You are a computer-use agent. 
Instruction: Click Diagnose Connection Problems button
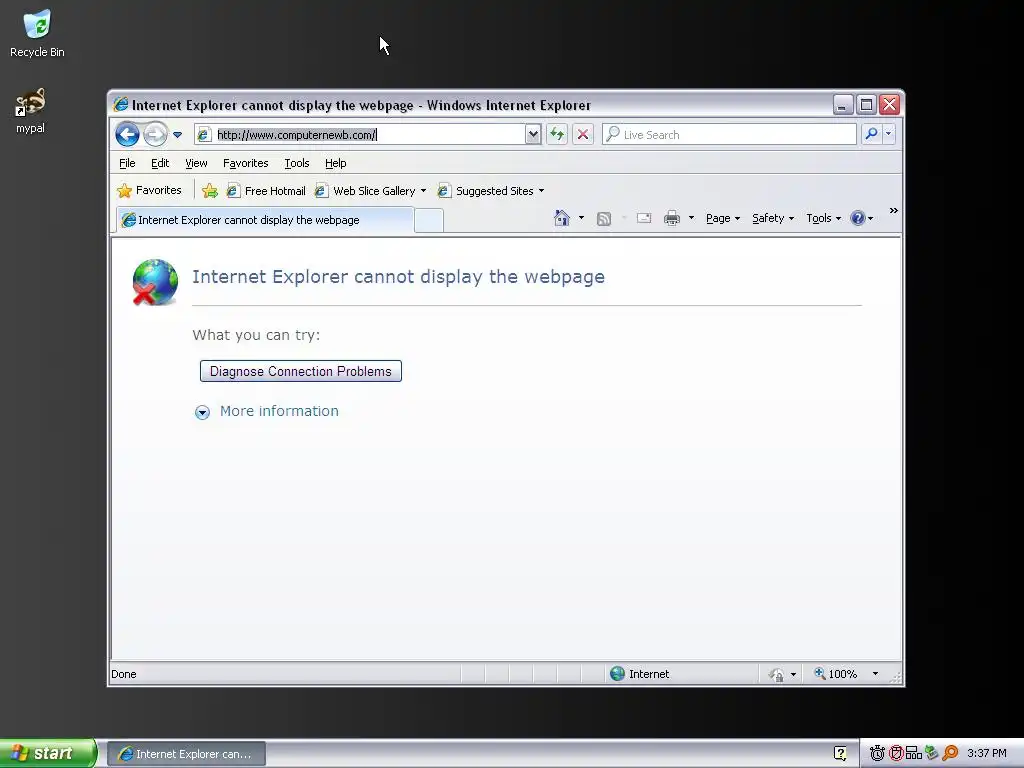click(300, 371)
